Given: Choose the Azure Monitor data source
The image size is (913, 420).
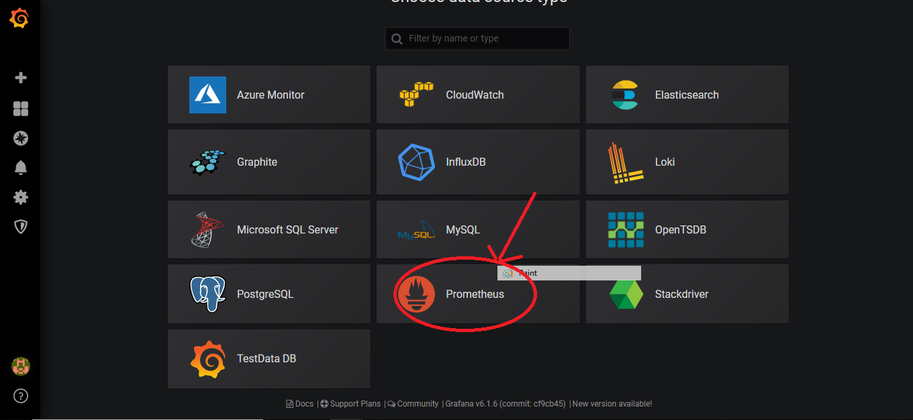Looking at the screenshot, I should pos(269,95).
